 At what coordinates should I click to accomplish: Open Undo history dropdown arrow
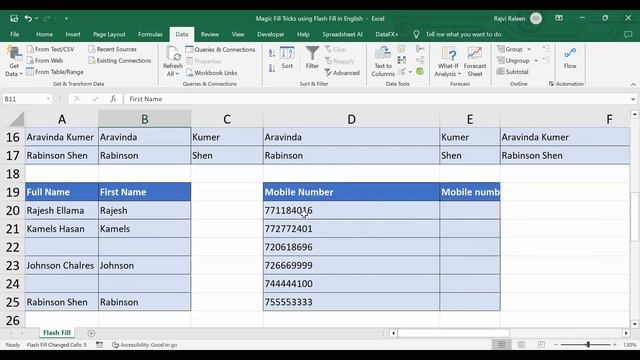tap(36, 18)
